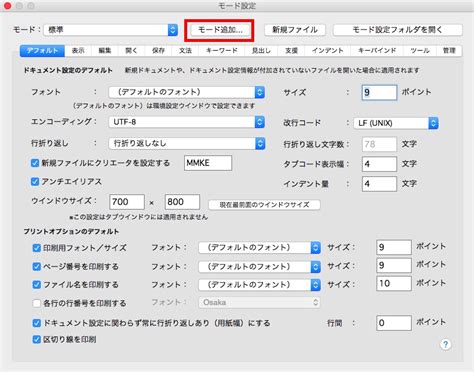The width and height of the screenshot is (474, 372).
Task: Click size field in 印刷用フォント/サイズ row
Action: point(394,247)
